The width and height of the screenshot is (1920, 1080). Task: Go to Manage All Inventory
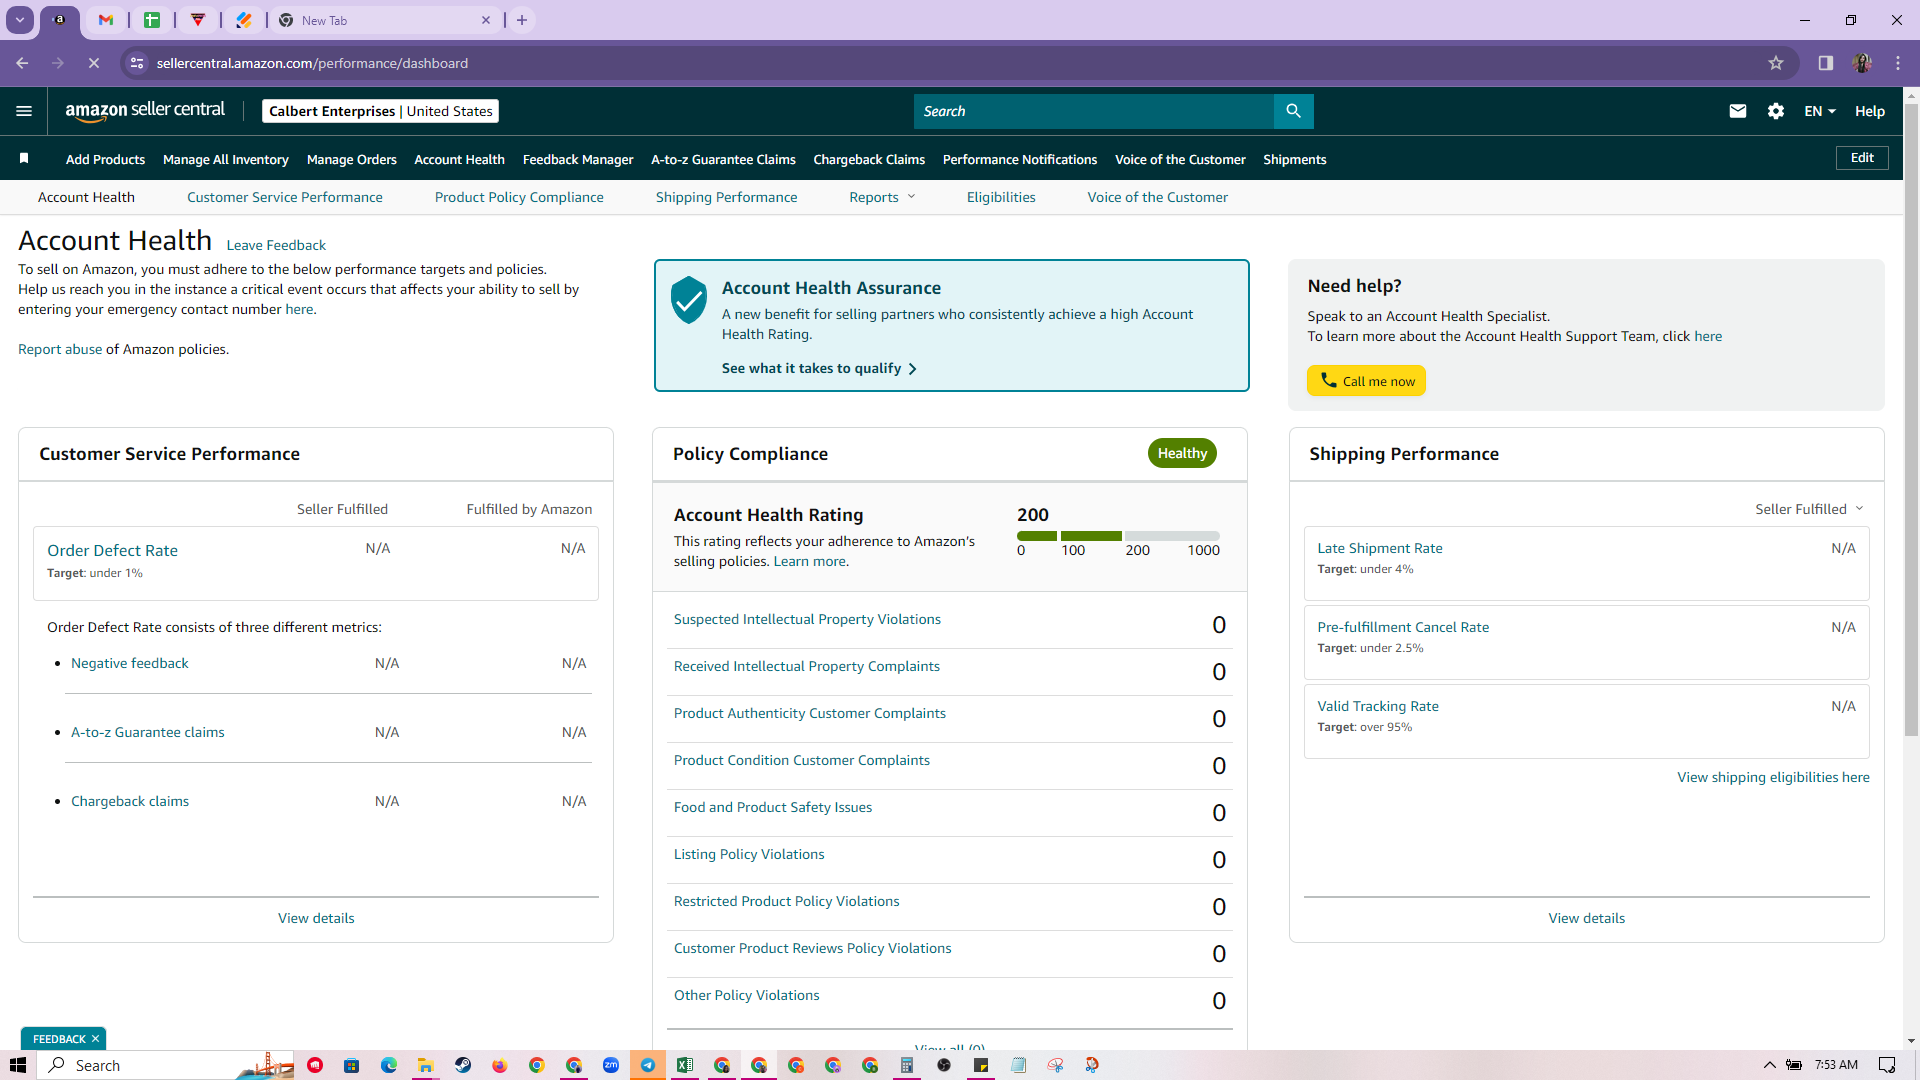[226, 159]
